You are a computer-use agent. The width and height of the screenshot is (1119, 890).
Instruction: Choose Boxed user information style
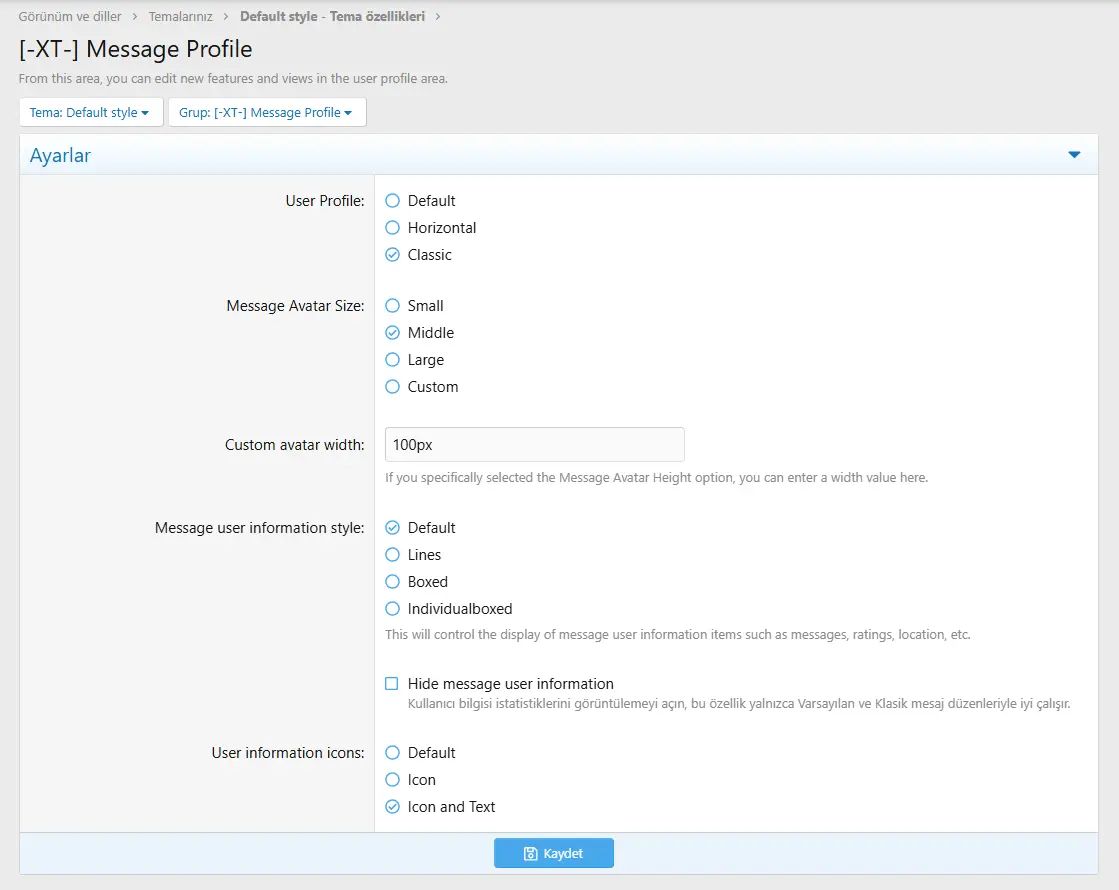tap(393, 582)
